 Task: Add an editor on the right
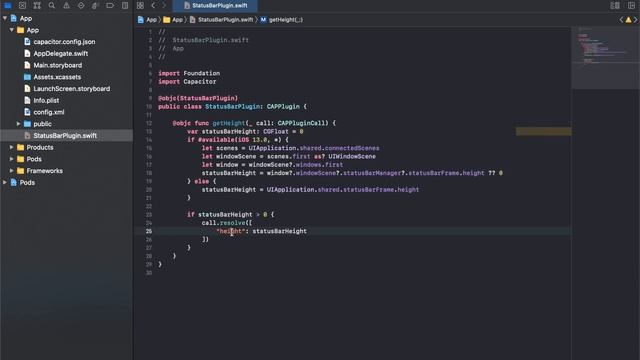click(x=631, y=5)
